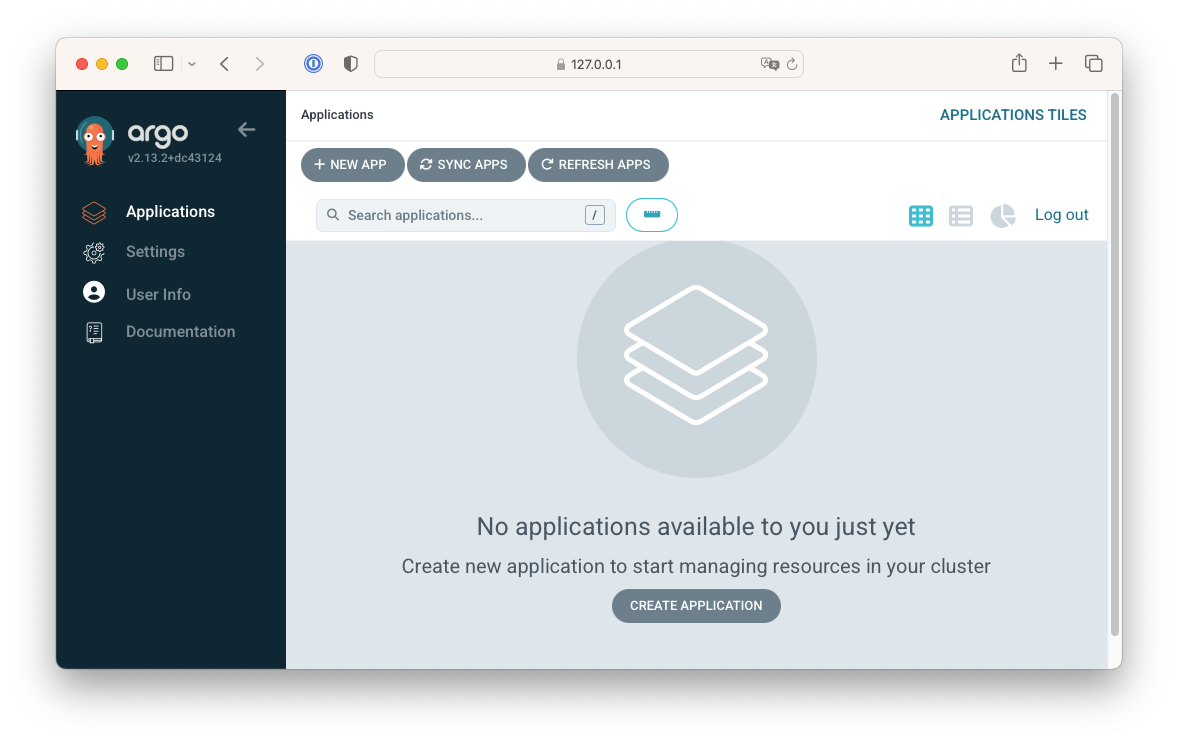Screen dimensions: 1178x743
Task: Open the Safari sidebar dropdown chevron
Action: [192, 65]
